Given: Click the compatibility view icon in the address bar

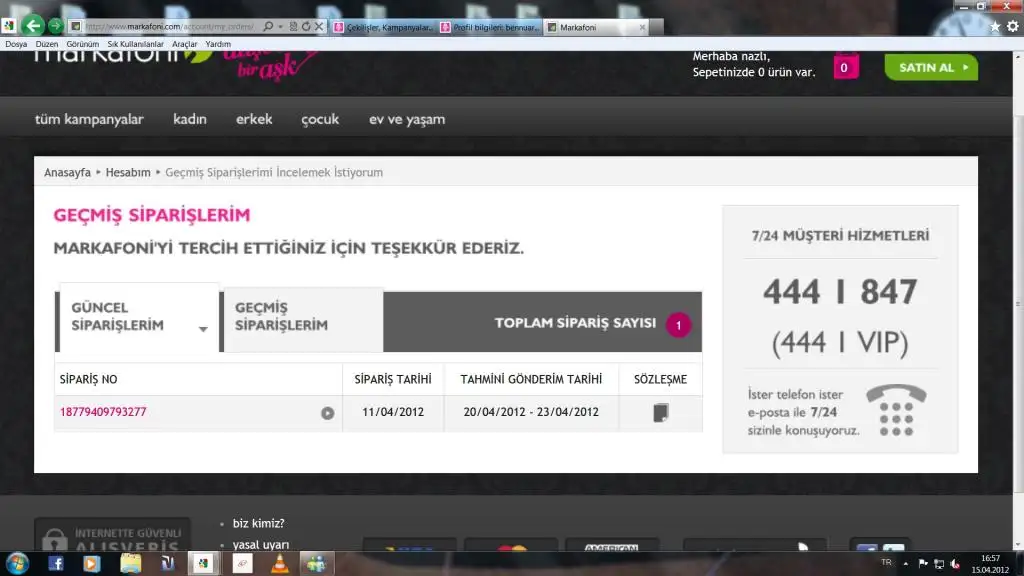Looking at the screenshot, I should (x=293, y=27).
